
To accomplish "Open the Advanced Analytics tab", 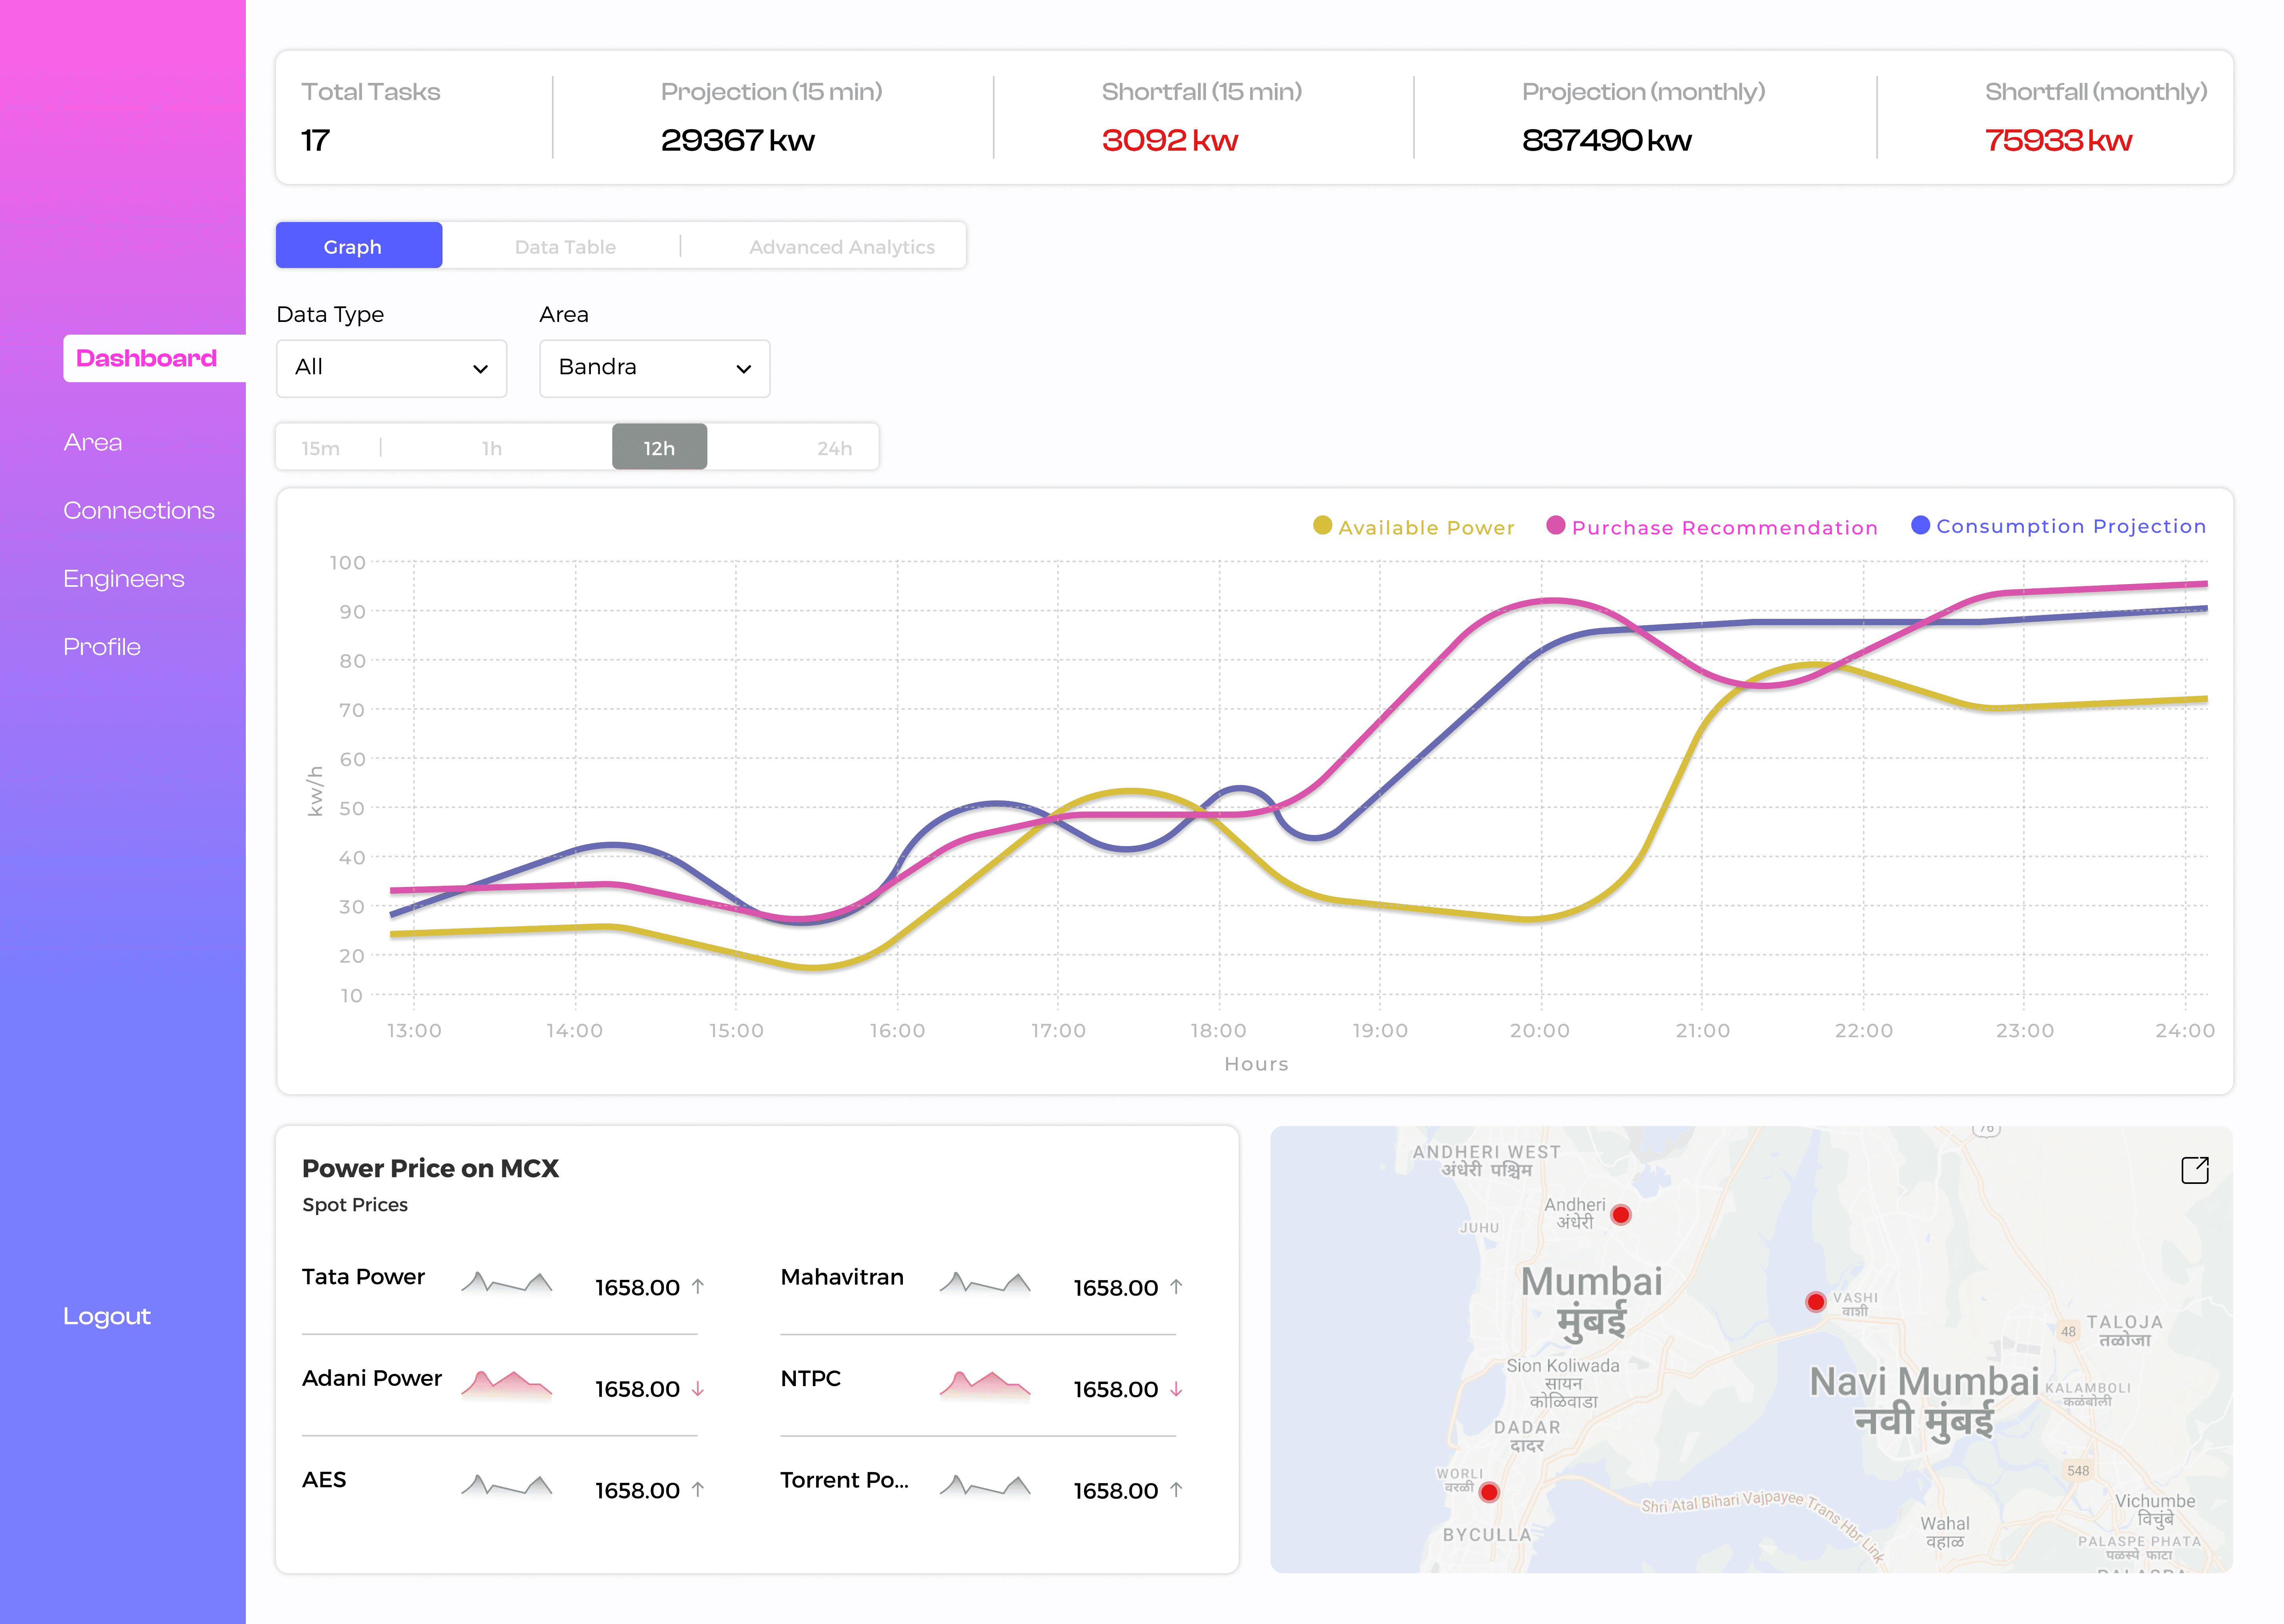I will click(x=841, y=247).
